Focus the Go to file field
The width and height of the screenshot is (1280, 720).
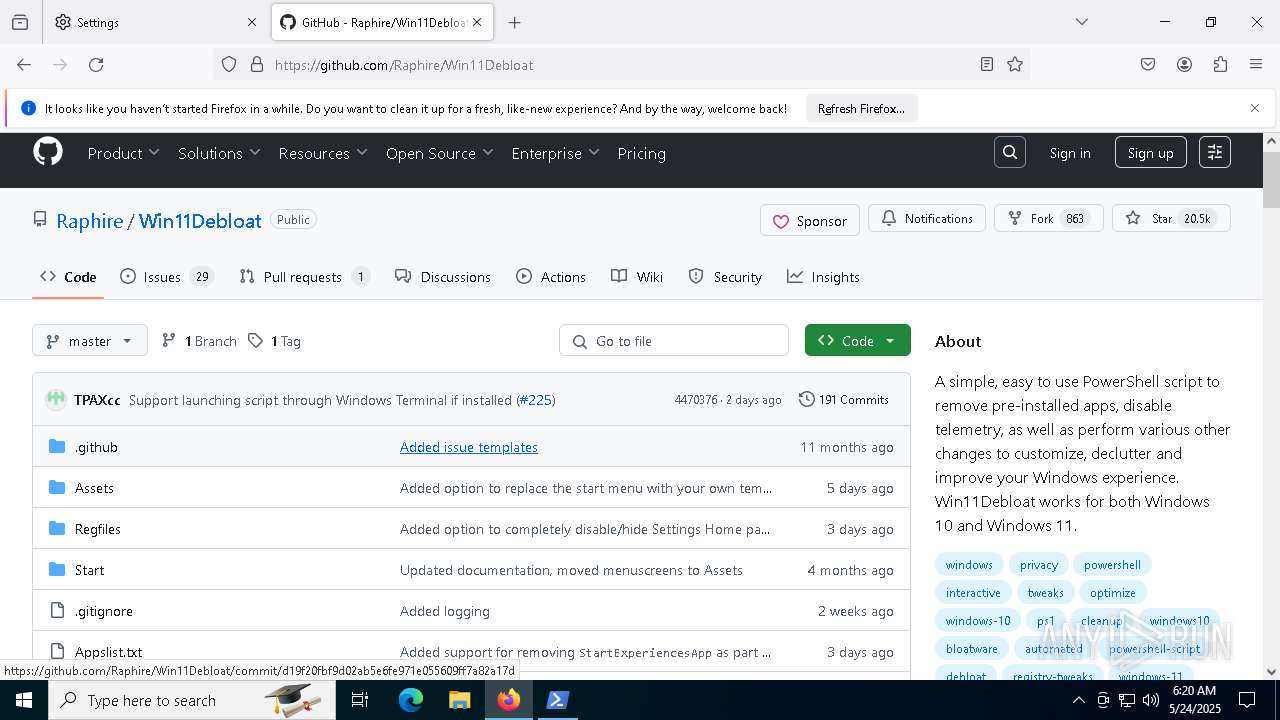click(674, 341)
